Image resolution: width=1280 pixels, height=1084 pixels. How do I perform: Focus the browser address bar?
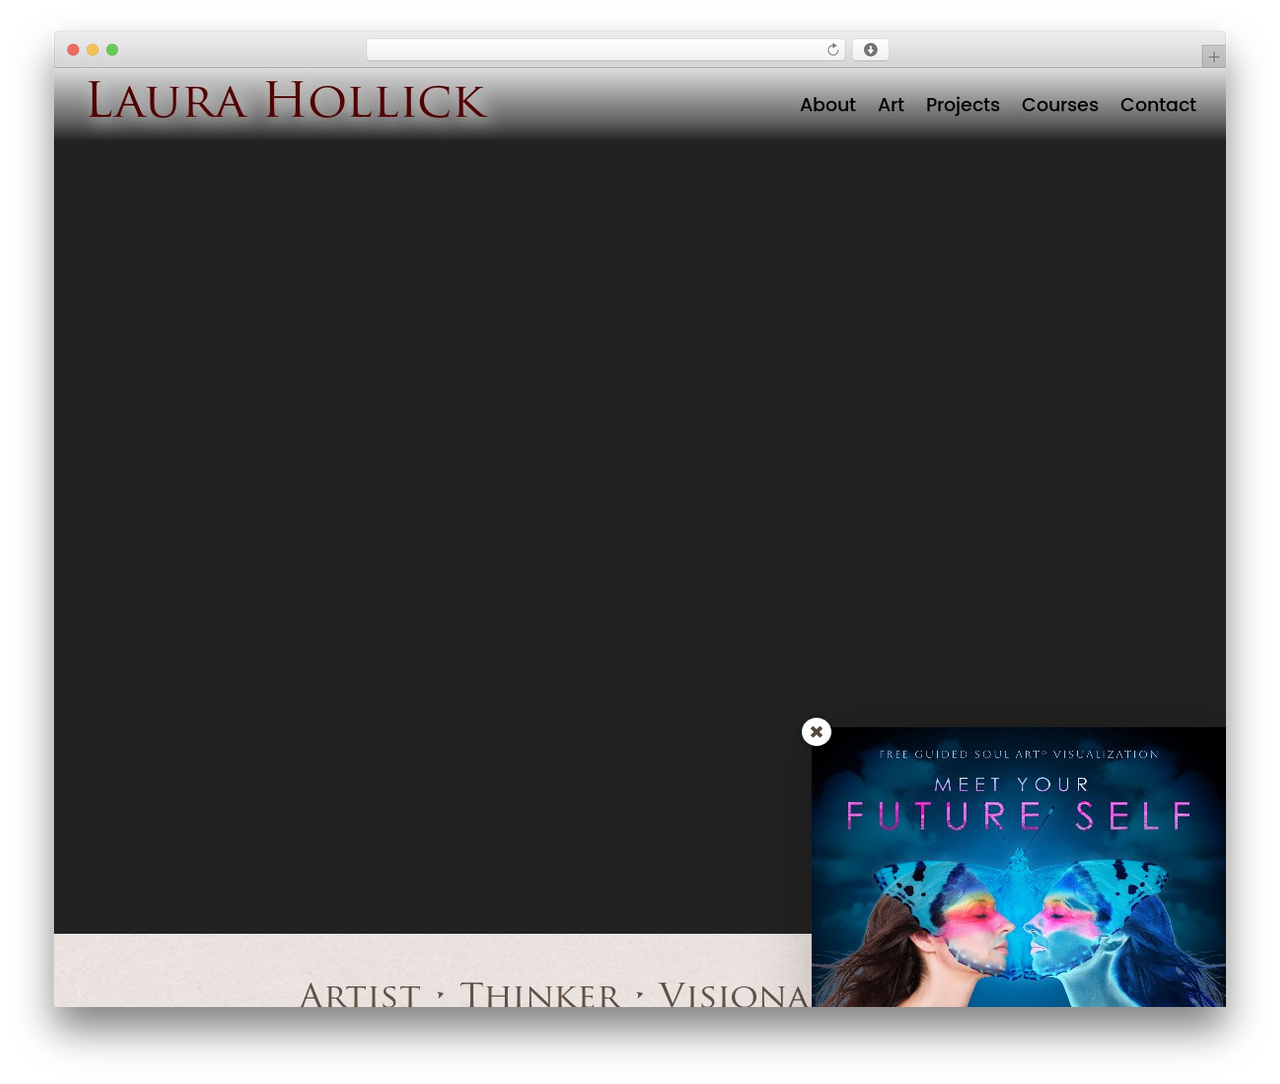click(605, 50)
